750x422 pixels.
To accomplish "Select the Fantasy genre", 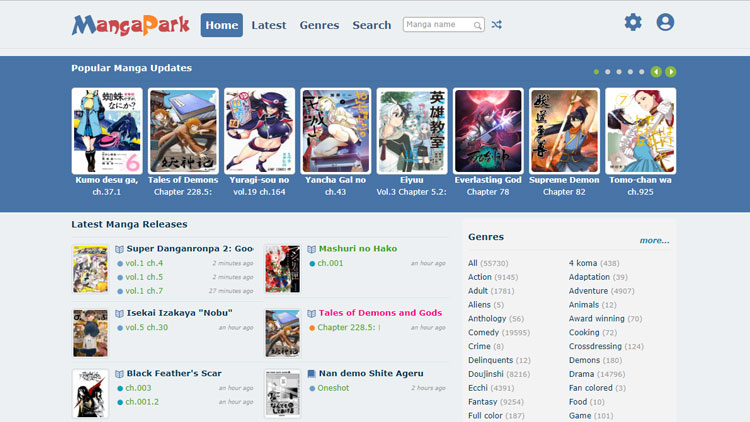I will (483, 402).
